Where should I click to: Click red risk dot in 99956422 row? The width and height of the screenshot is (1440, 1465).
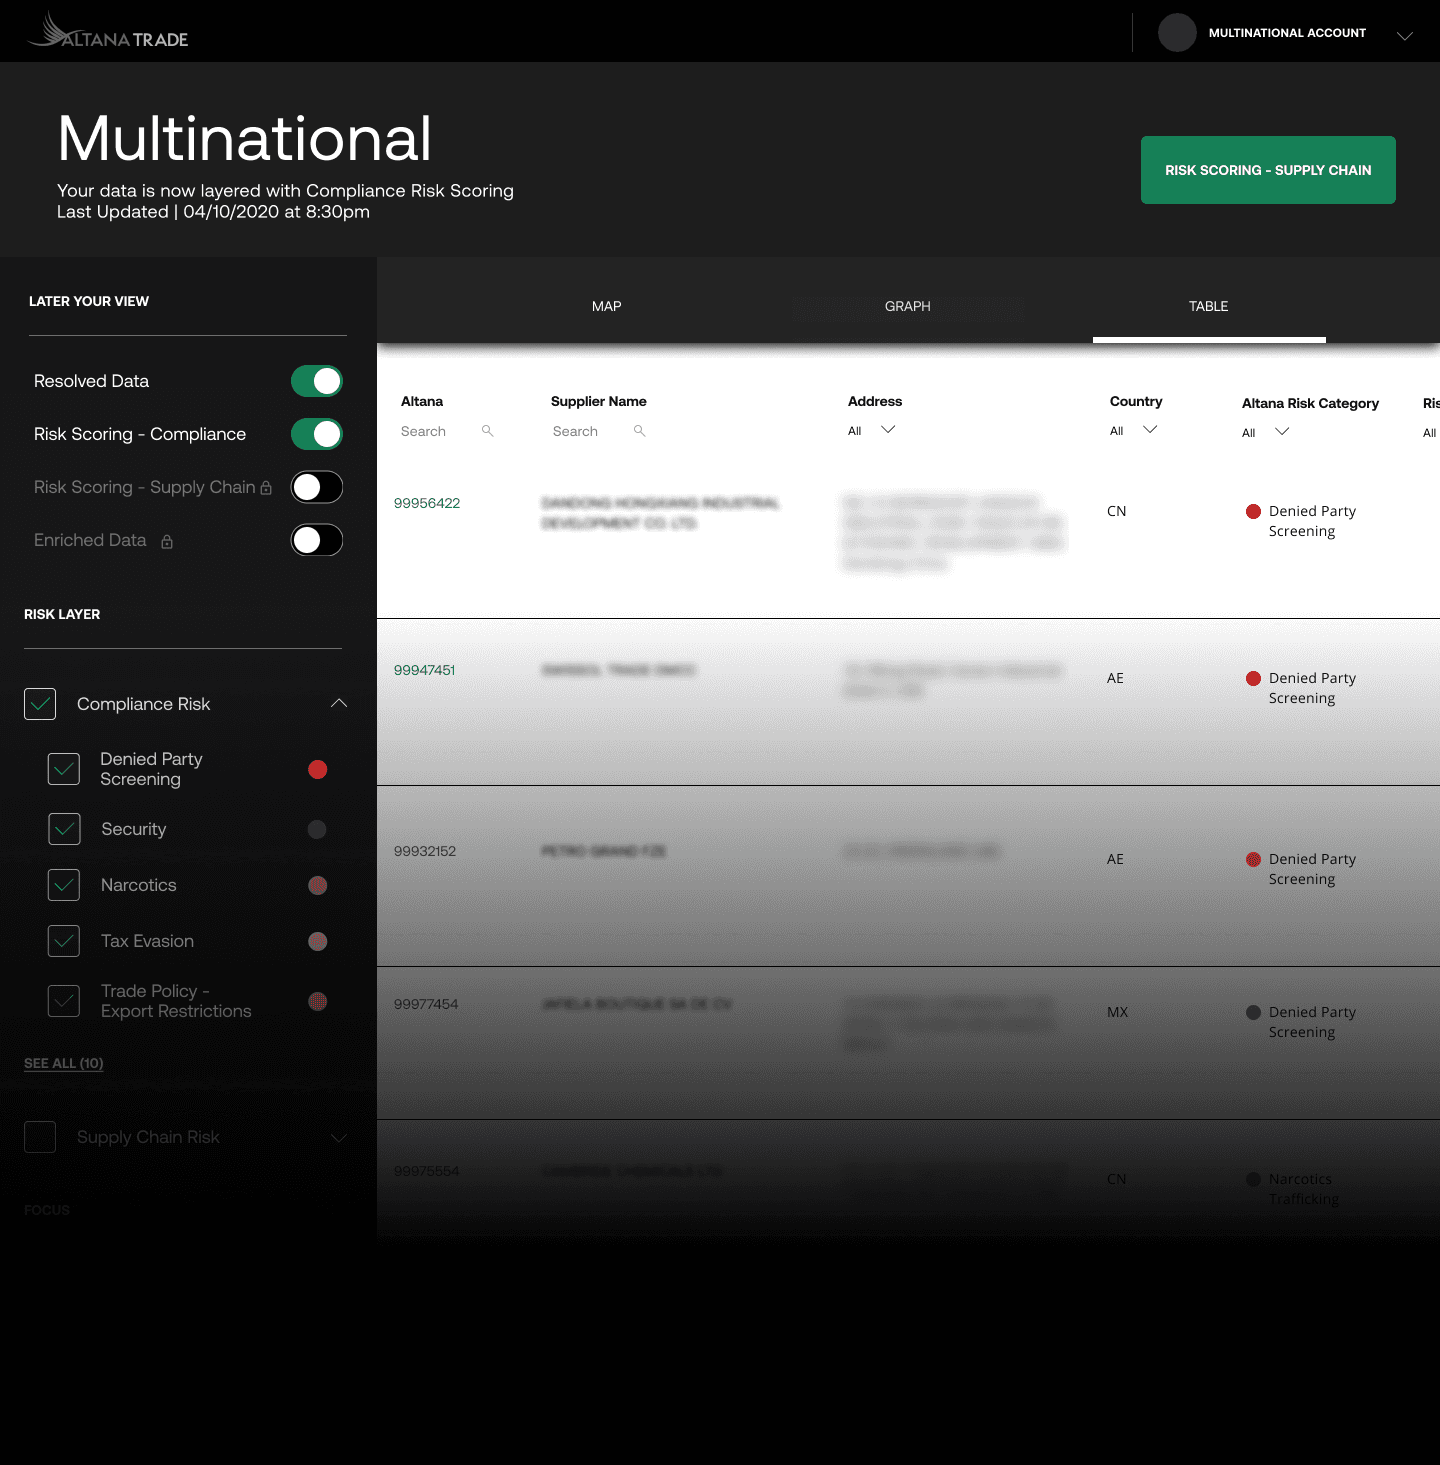pyautogui.click(x=1253, y=511)
